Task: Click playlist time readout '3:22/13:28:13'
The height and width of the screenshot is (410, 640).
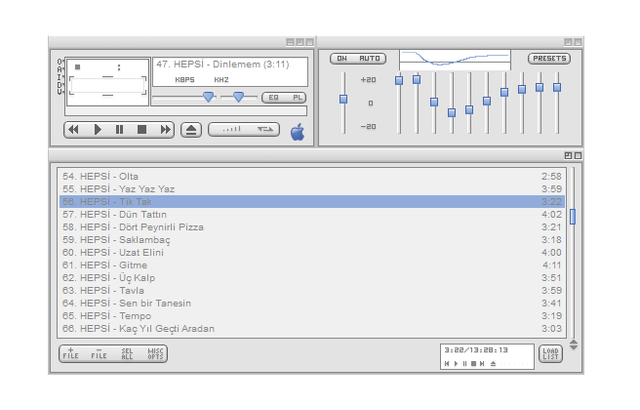Action: [x=476, y=350]
